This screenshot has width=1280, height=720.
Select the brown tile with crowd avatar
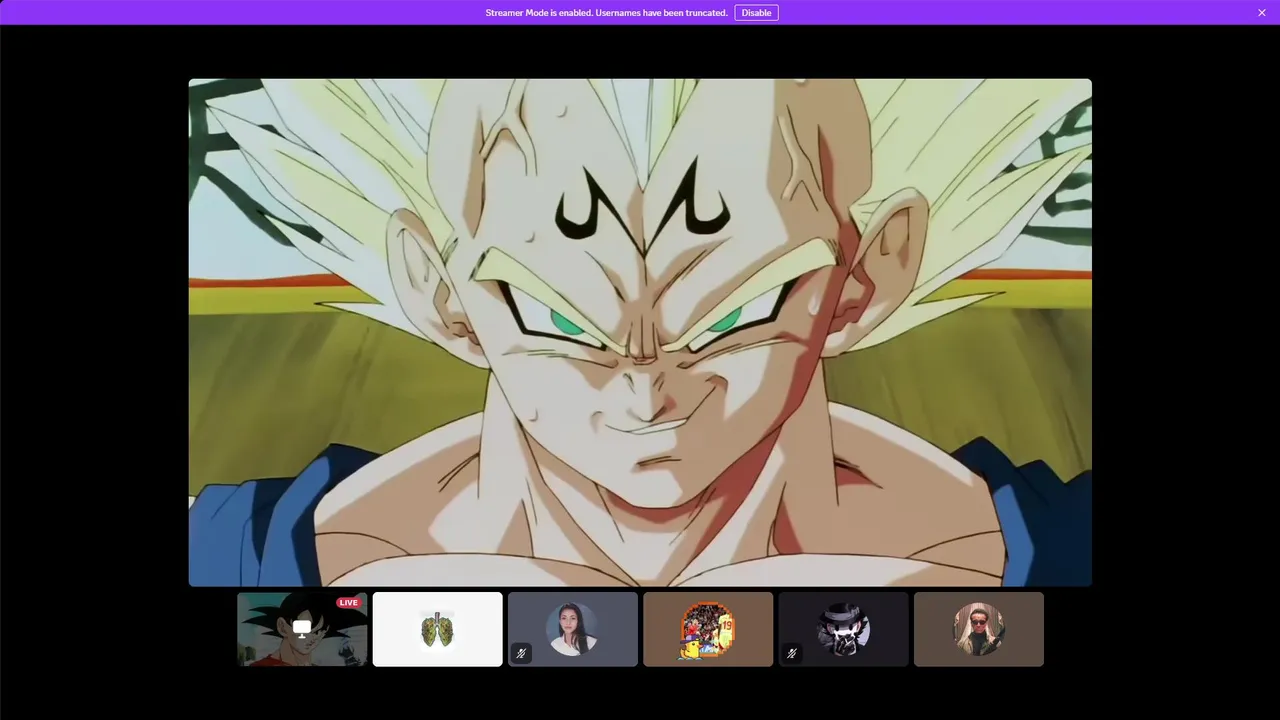click(x=708, y=629)
